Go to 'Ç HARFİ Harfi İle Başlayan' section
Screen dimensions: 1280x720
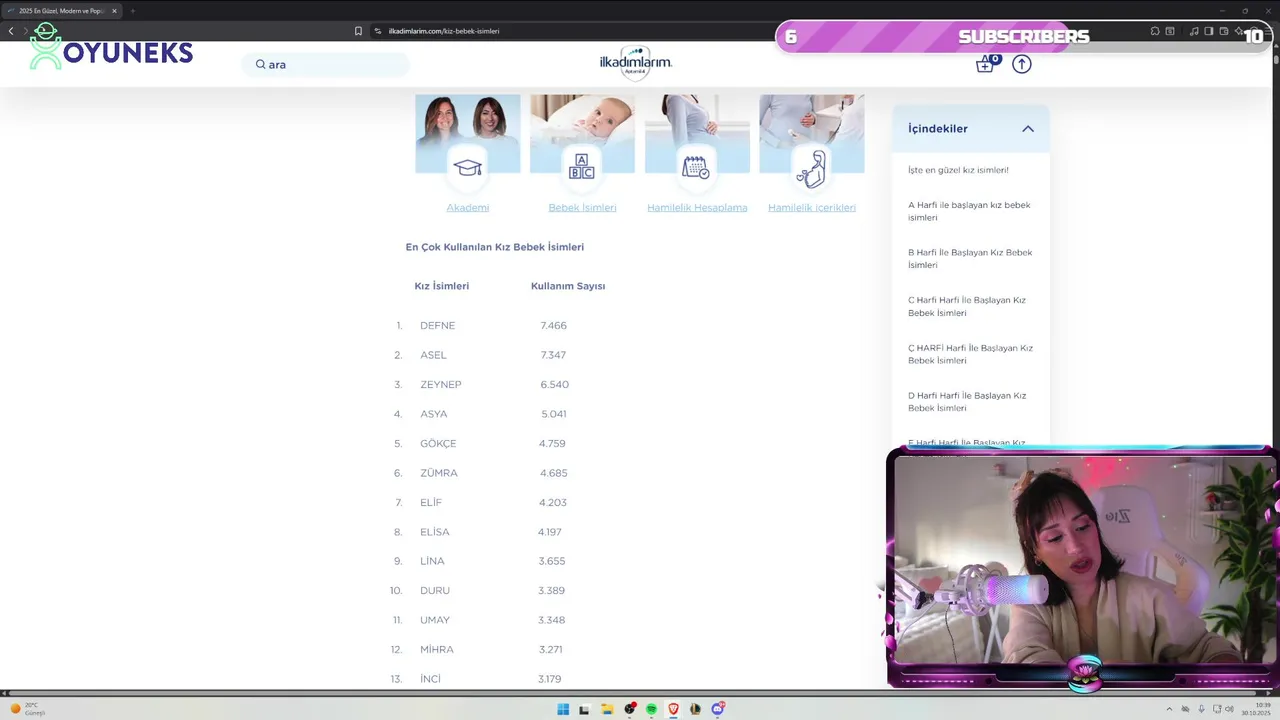pyautogui.click(x=970, y=354)
